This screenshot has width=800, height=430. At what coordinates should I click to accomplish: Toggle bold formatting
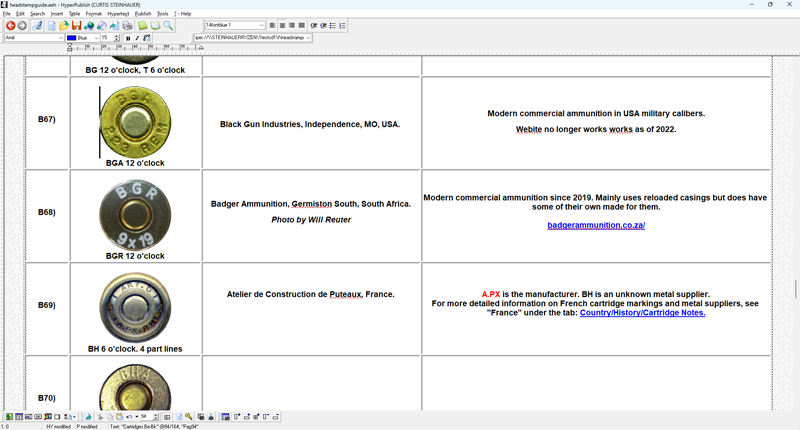coord(128,38)
